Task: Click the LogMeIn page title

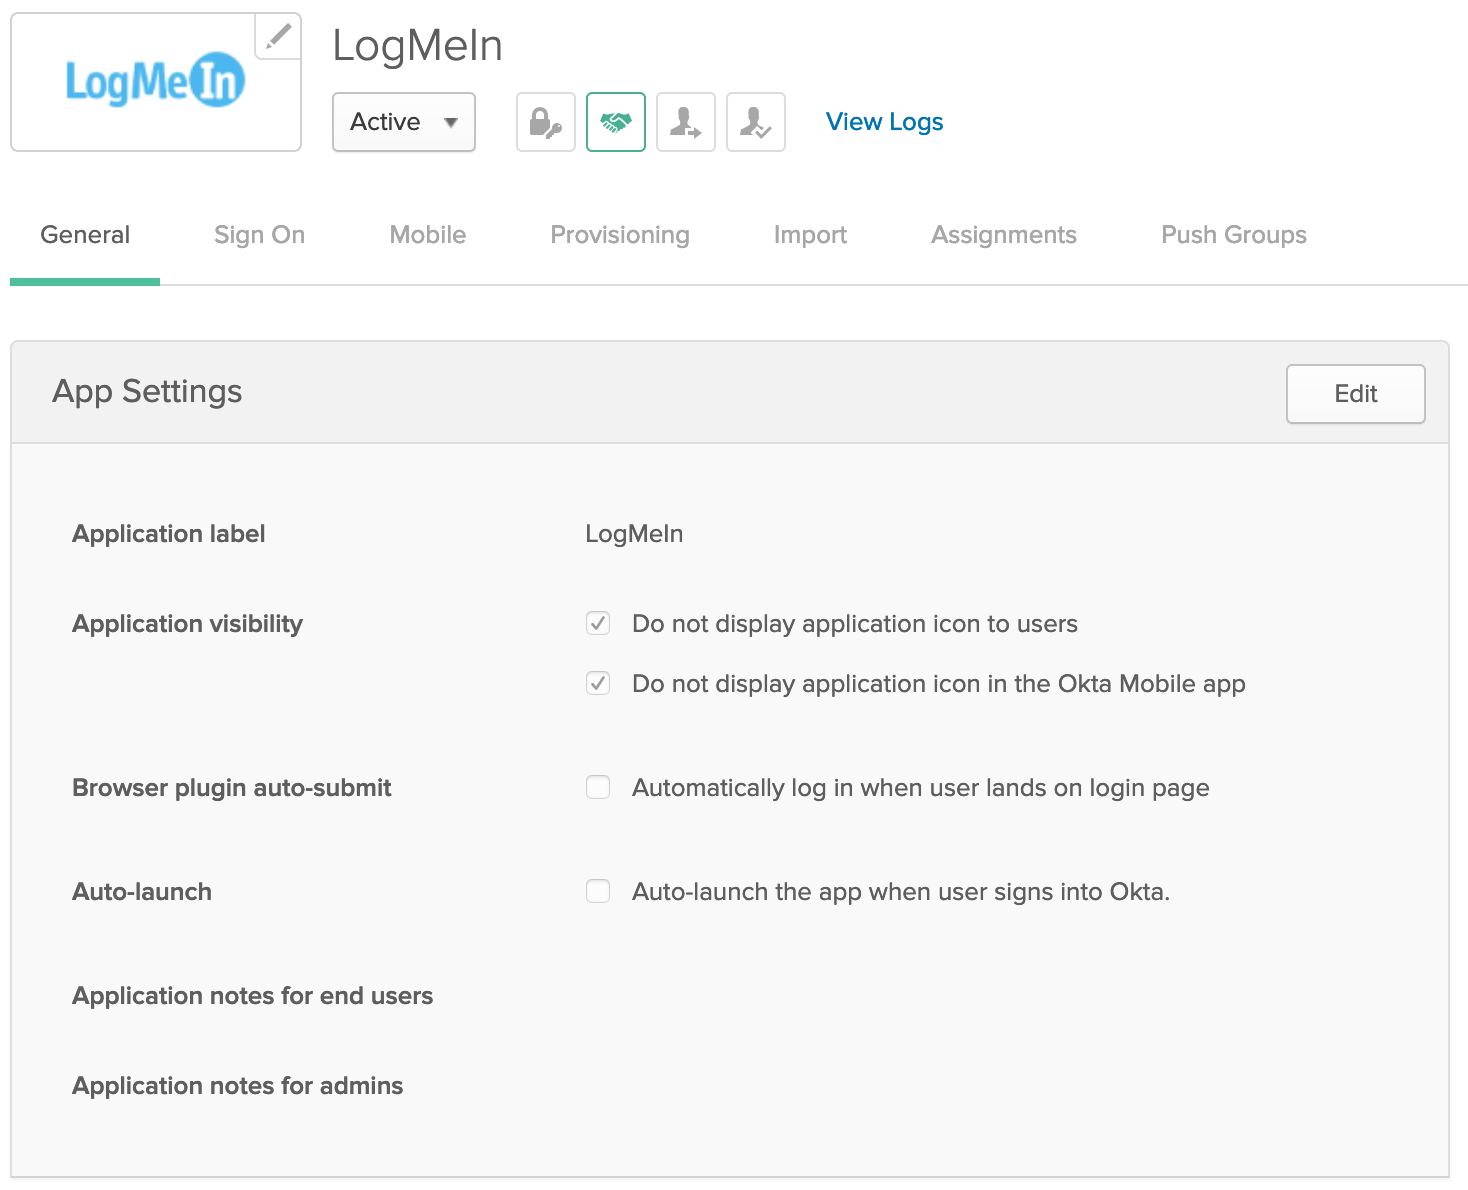Action: tap(417, 46)
